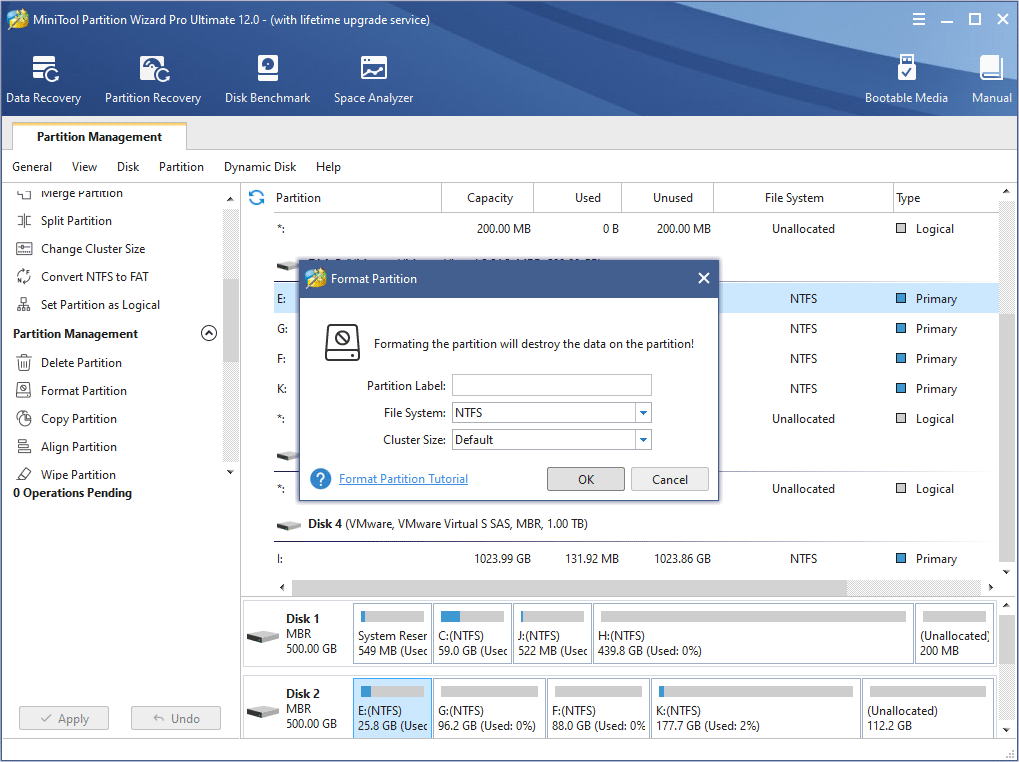This screenshot has height=762, width=1019.
Task: Create Bootable Media
Action: (x=906, y=79)
